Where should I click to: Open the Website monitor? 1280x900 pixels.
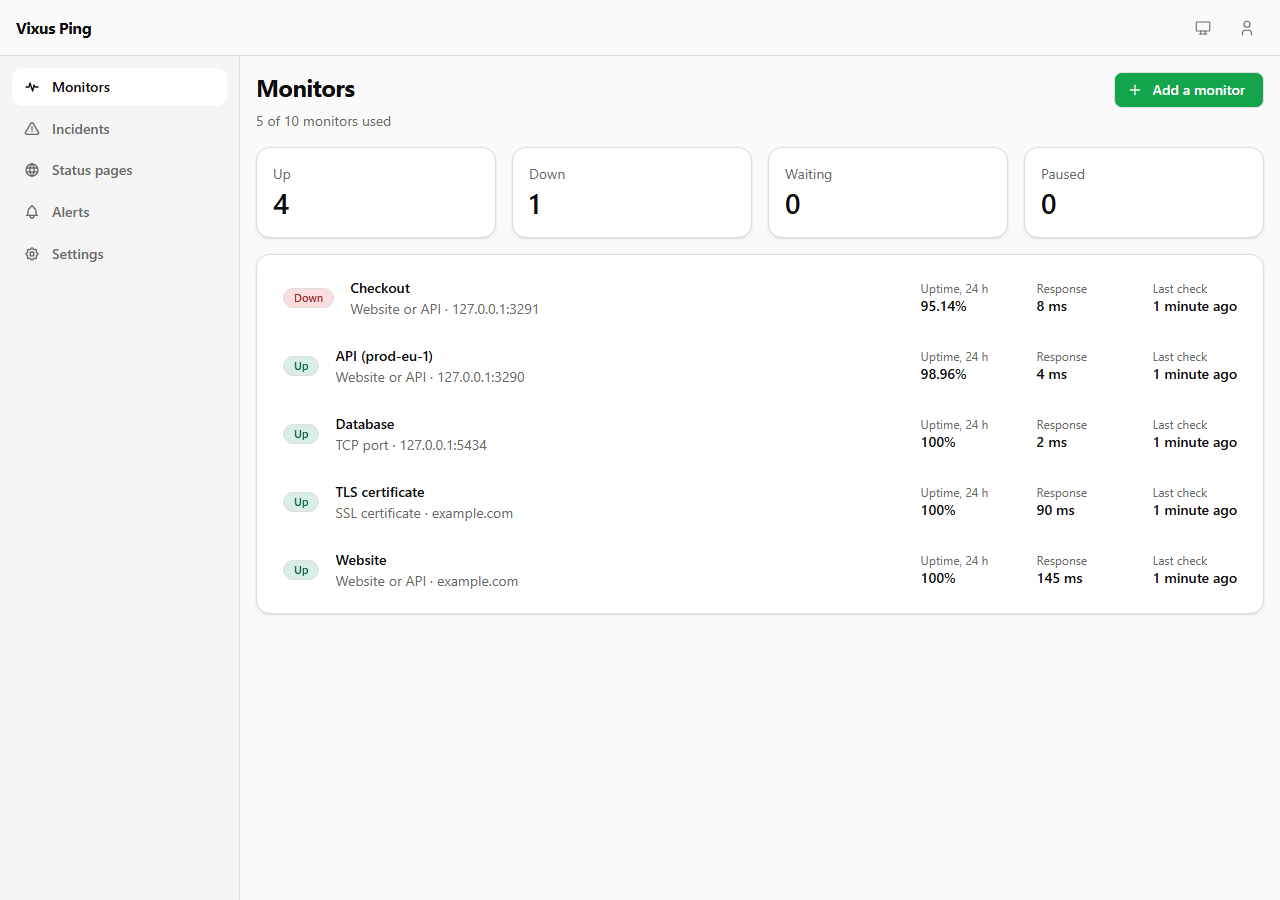coord(760,570)
